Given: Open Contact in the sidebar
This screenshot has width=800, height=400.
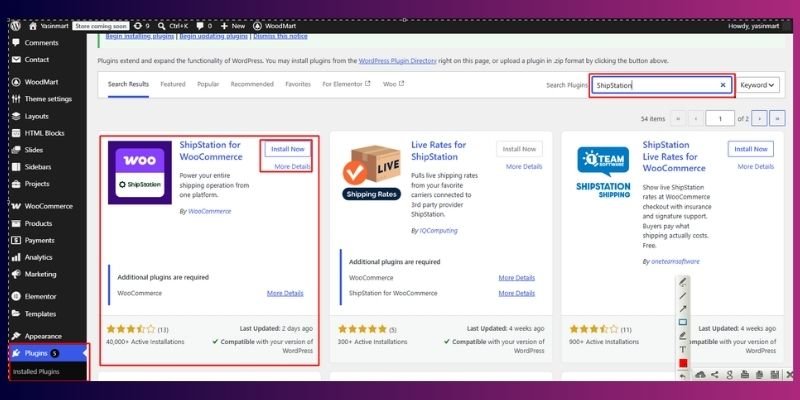Looking at the screenshot, I should coord(37,60).
